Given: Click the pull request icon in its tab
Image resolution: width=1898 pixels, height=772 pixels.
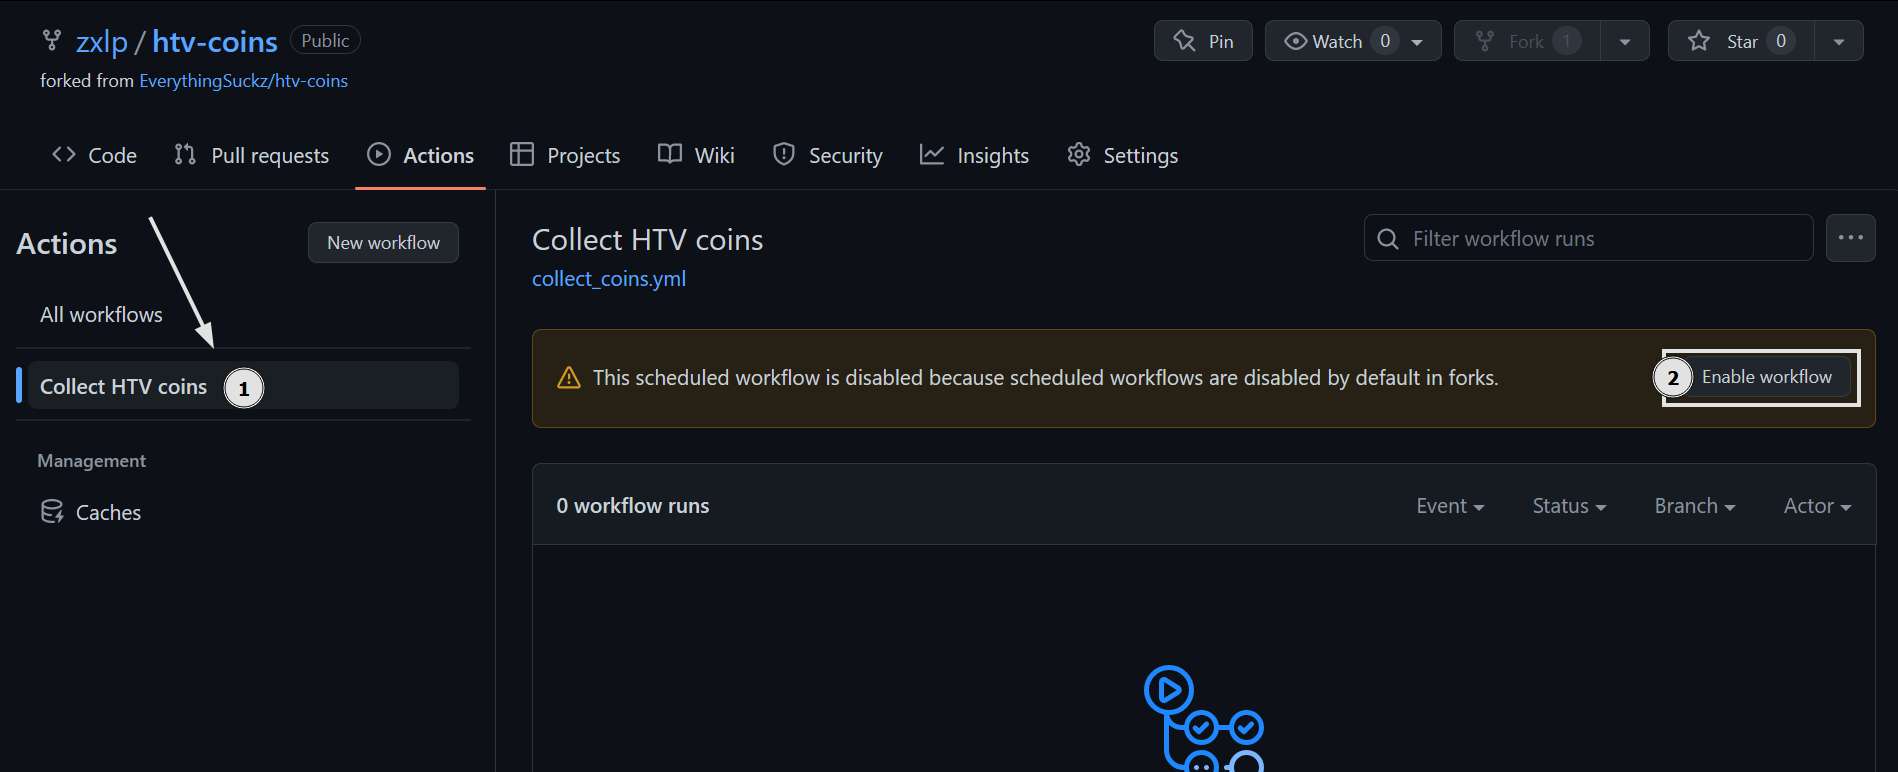Looking at the screenshot, I should [185, 154].
